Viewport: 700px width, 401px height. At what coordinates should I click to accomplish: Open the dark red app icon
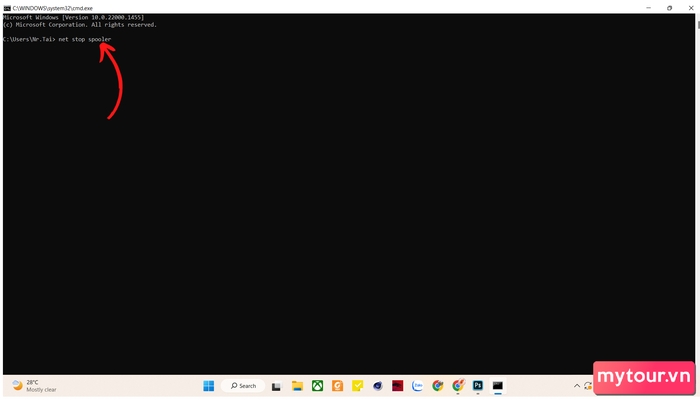click(397, 386)
